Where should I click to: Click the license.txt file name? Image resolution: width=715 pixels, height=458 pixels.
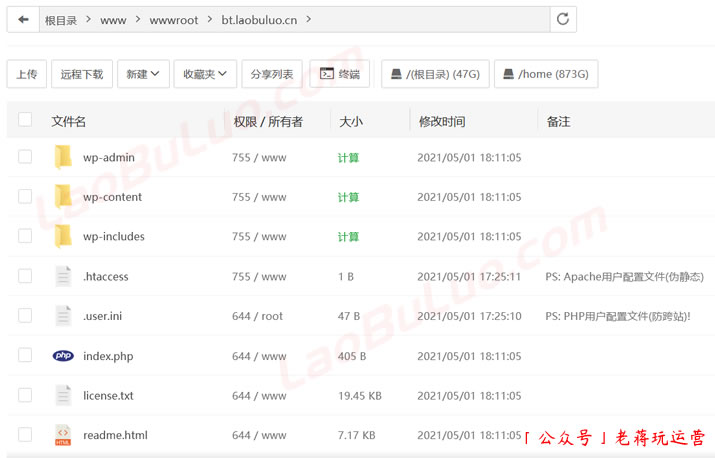(x=109, y=396)
